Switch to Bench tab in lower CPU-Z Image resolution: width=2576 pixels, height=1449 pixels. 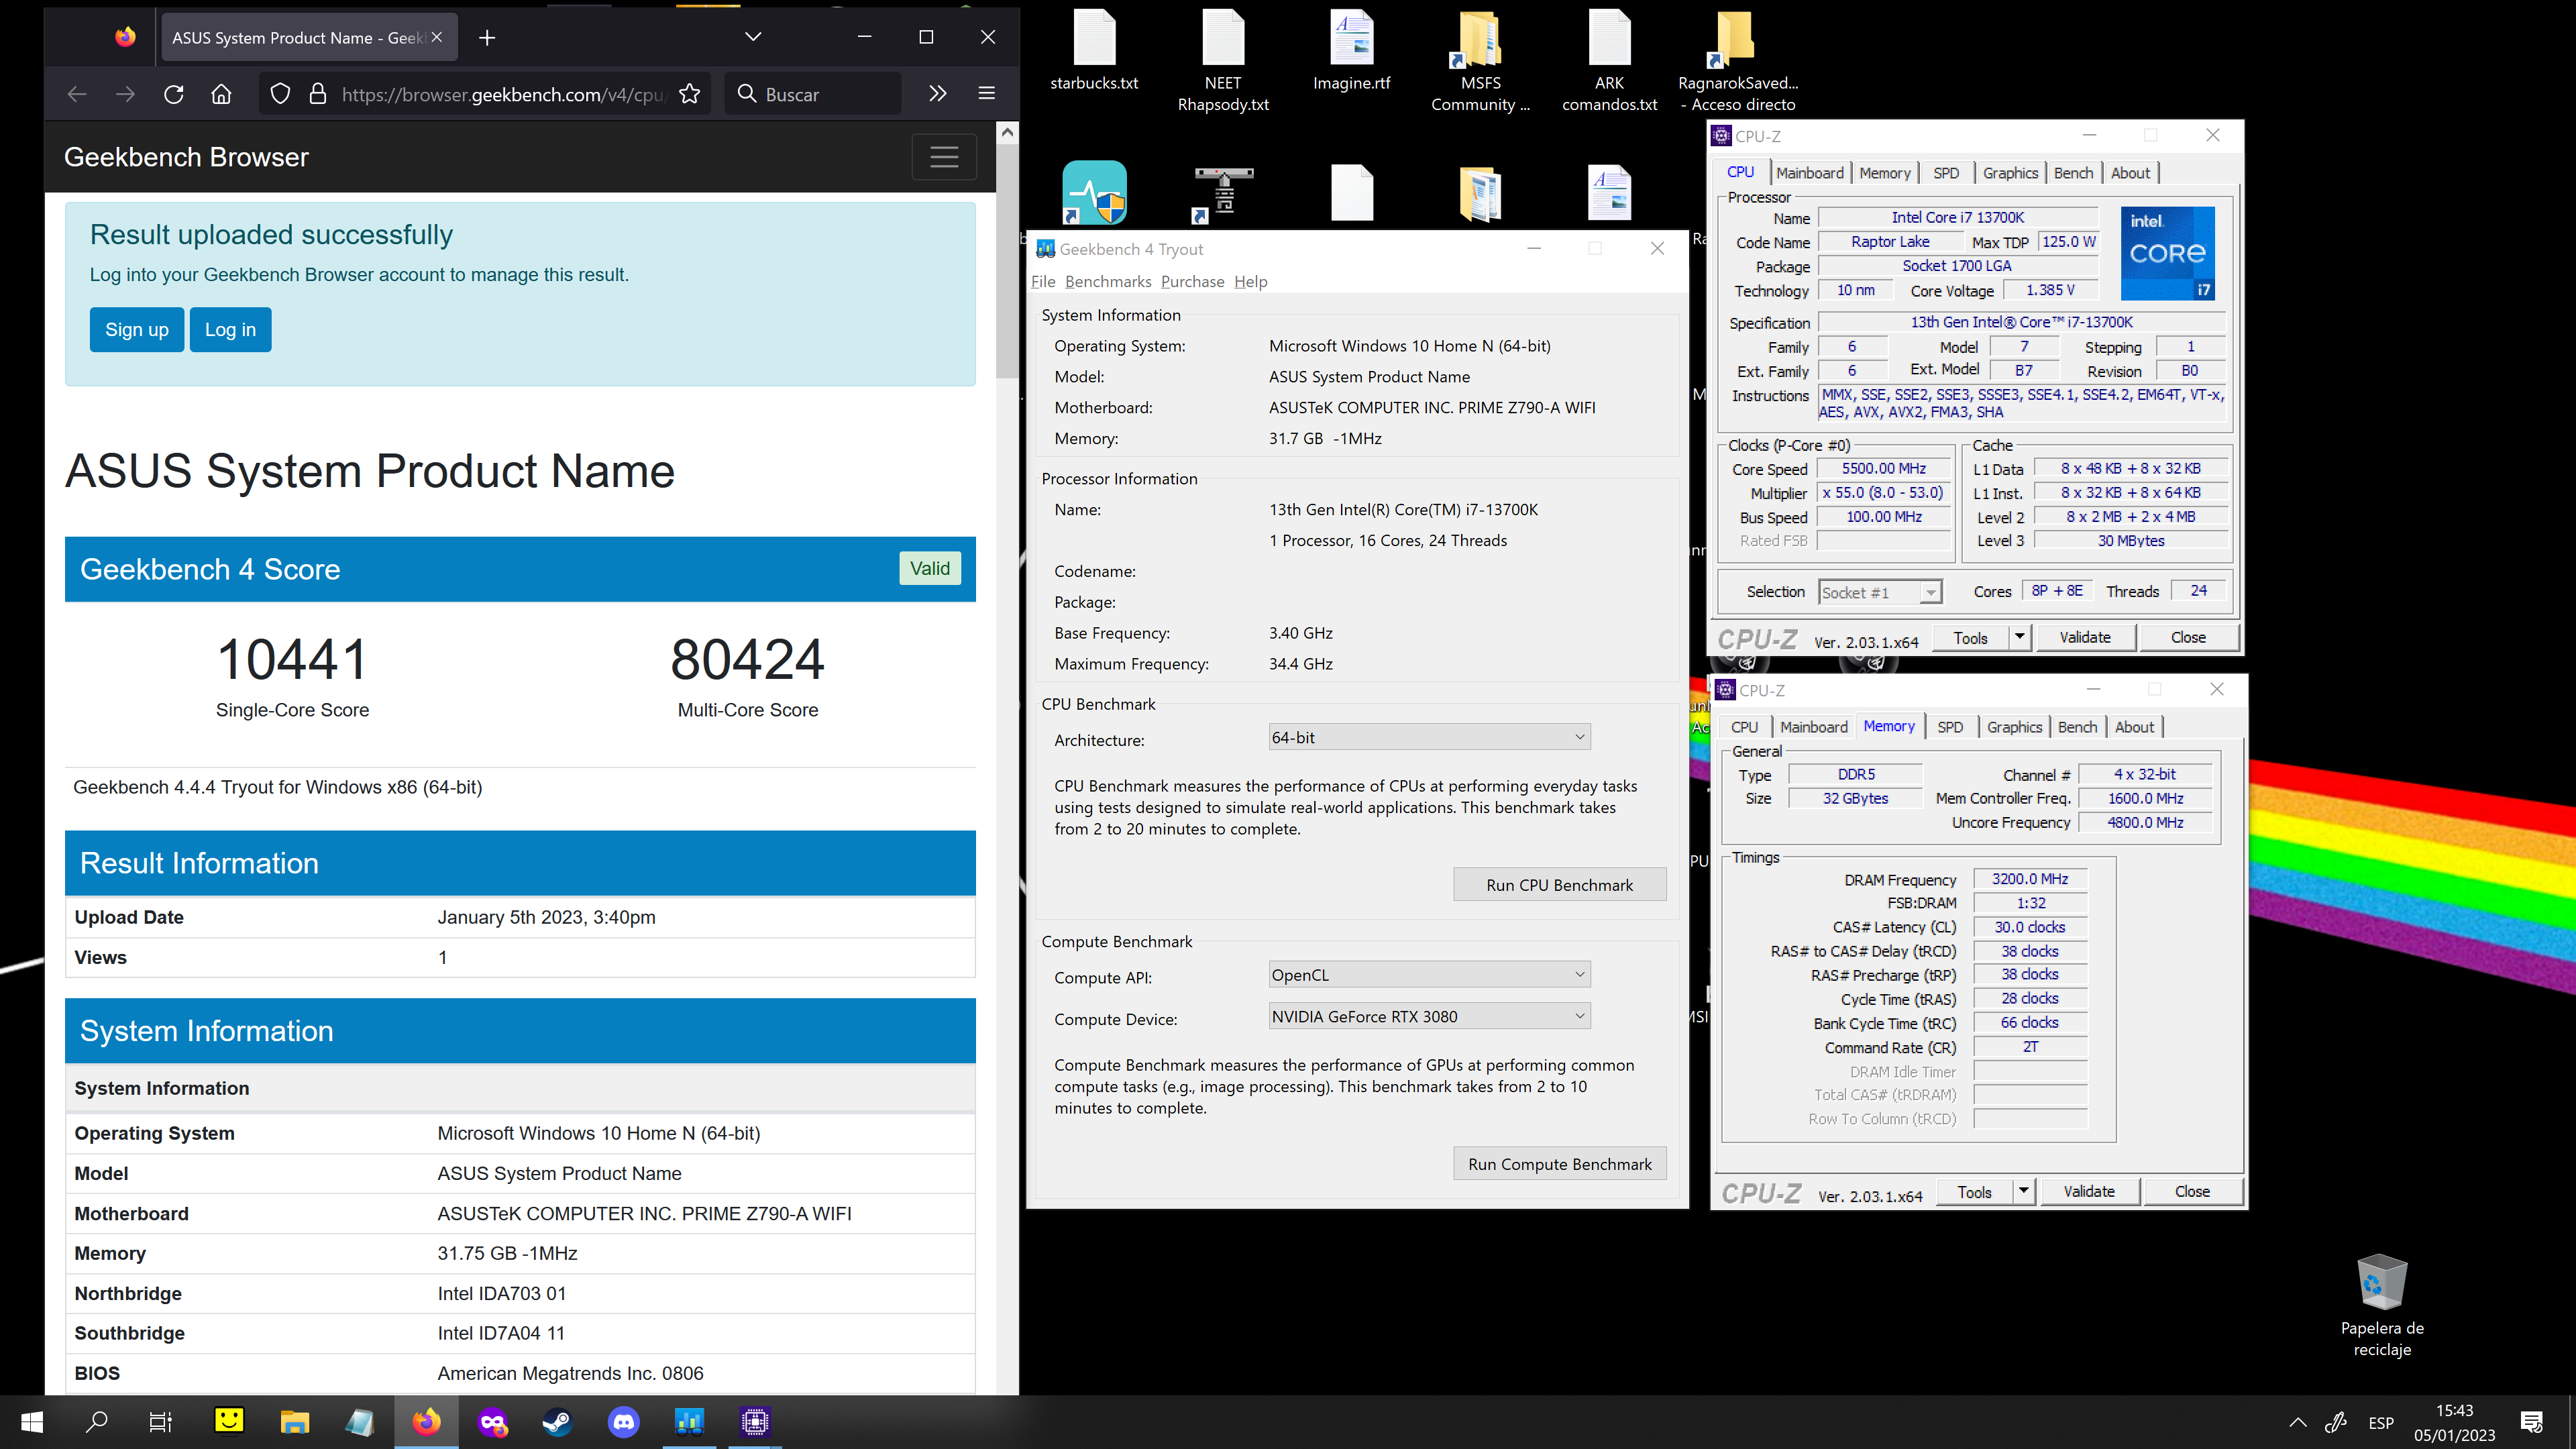2077,727
